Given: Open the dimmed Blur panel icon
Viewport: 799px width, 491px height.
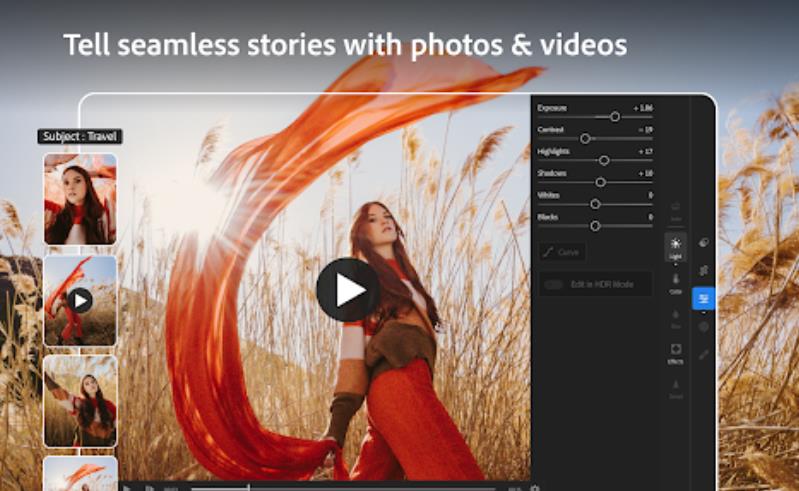Looking at the screenshot, I should (x=676, y=319).
